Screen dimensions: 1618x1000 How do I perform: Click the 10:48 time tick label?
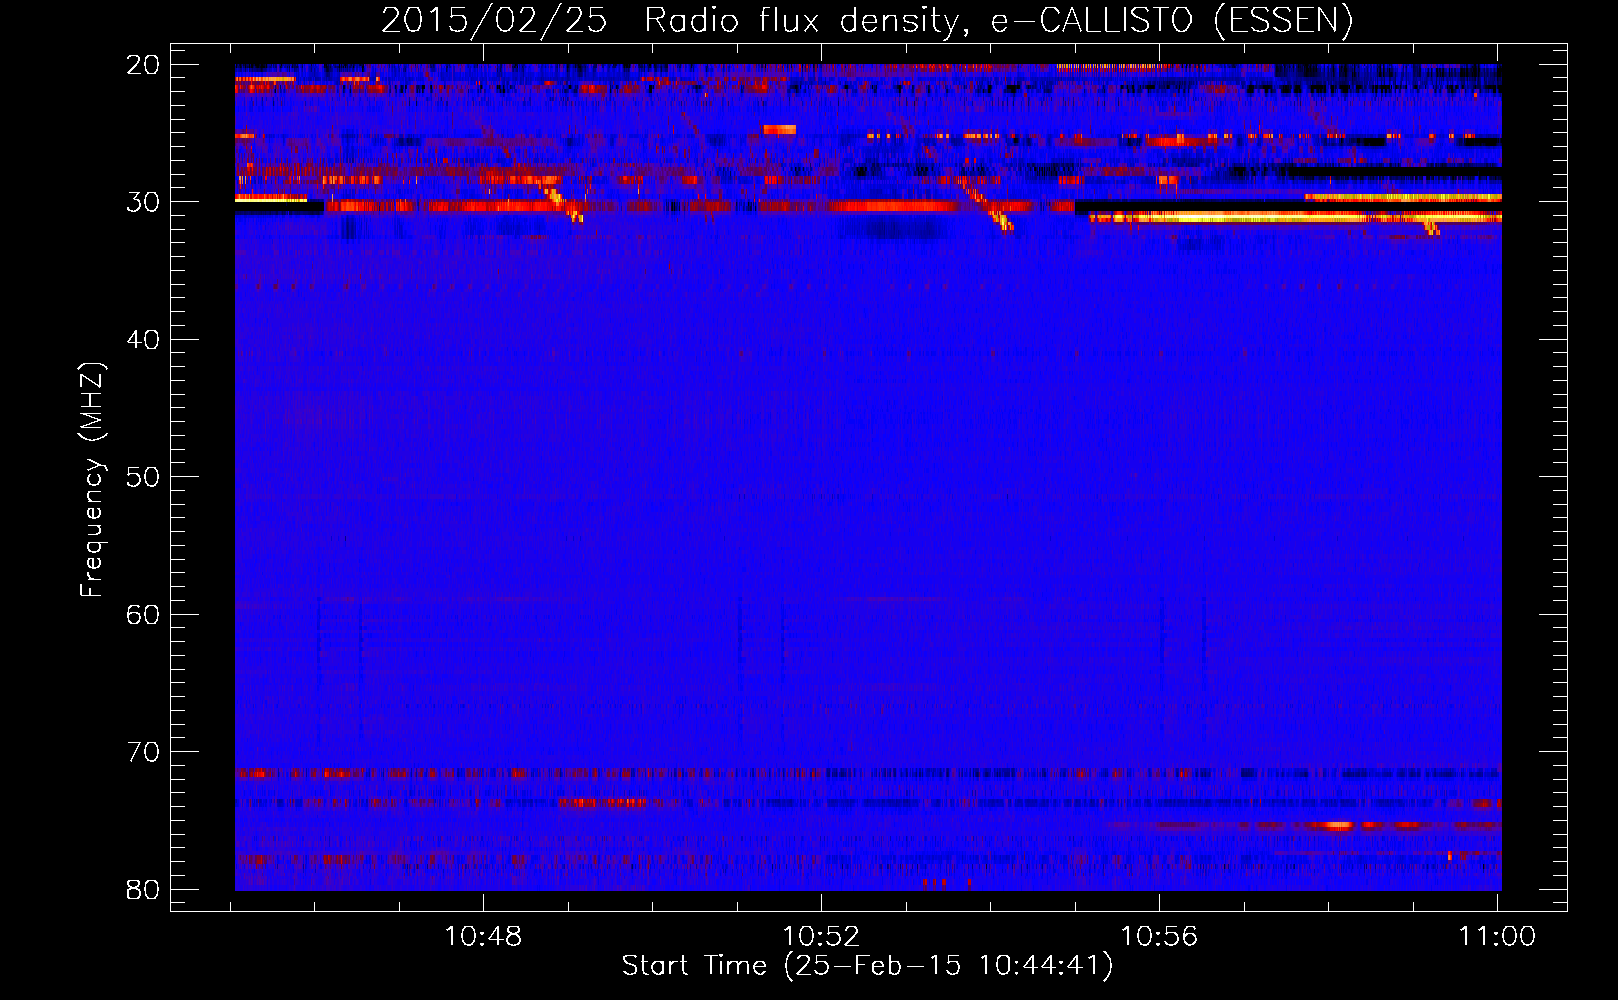483,937
